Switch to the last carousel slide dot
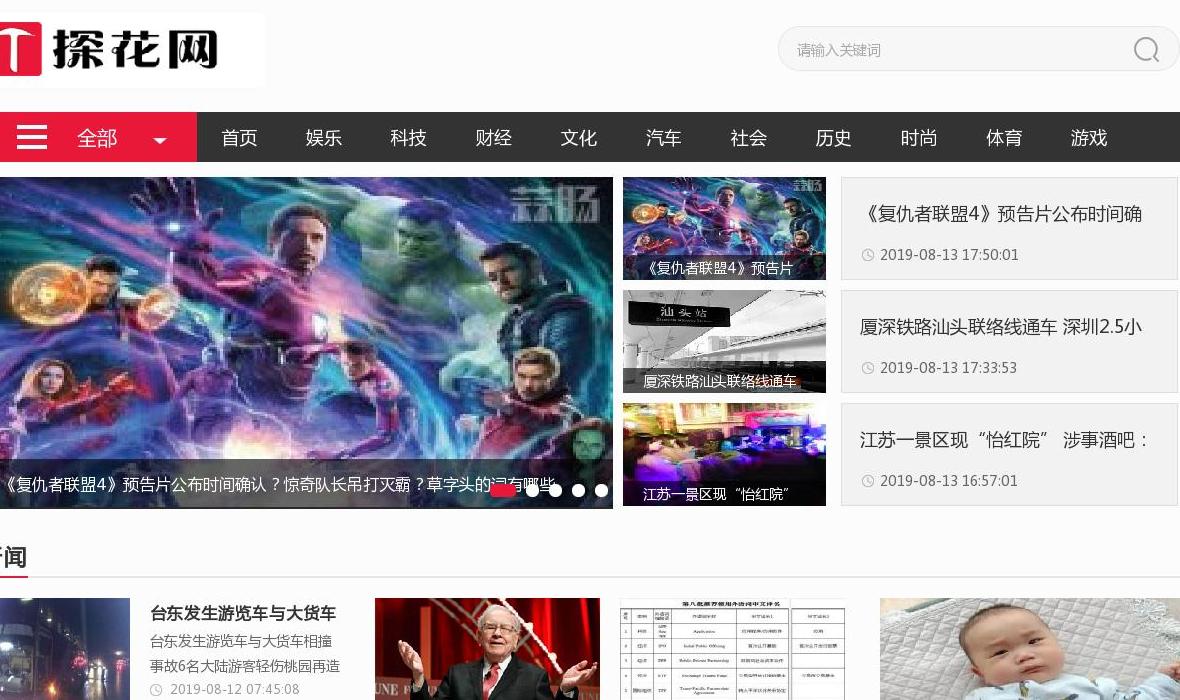1180x700 pixels. 601,490
